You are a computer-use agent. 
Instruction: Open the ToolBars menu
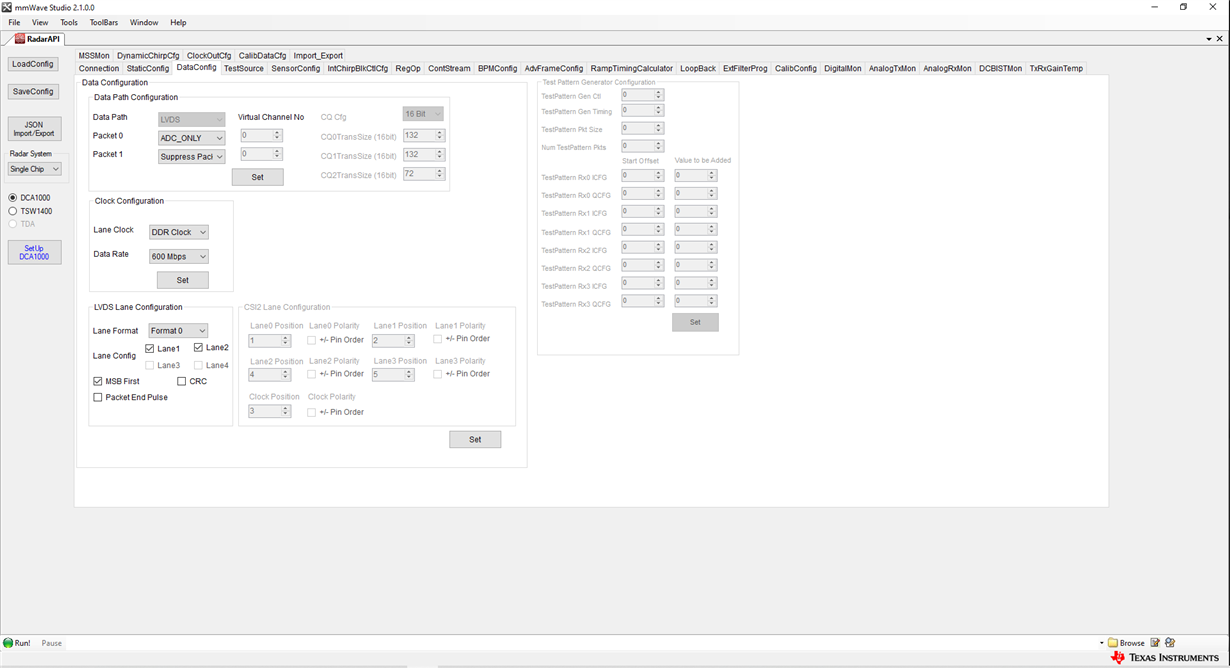[104, 22]
